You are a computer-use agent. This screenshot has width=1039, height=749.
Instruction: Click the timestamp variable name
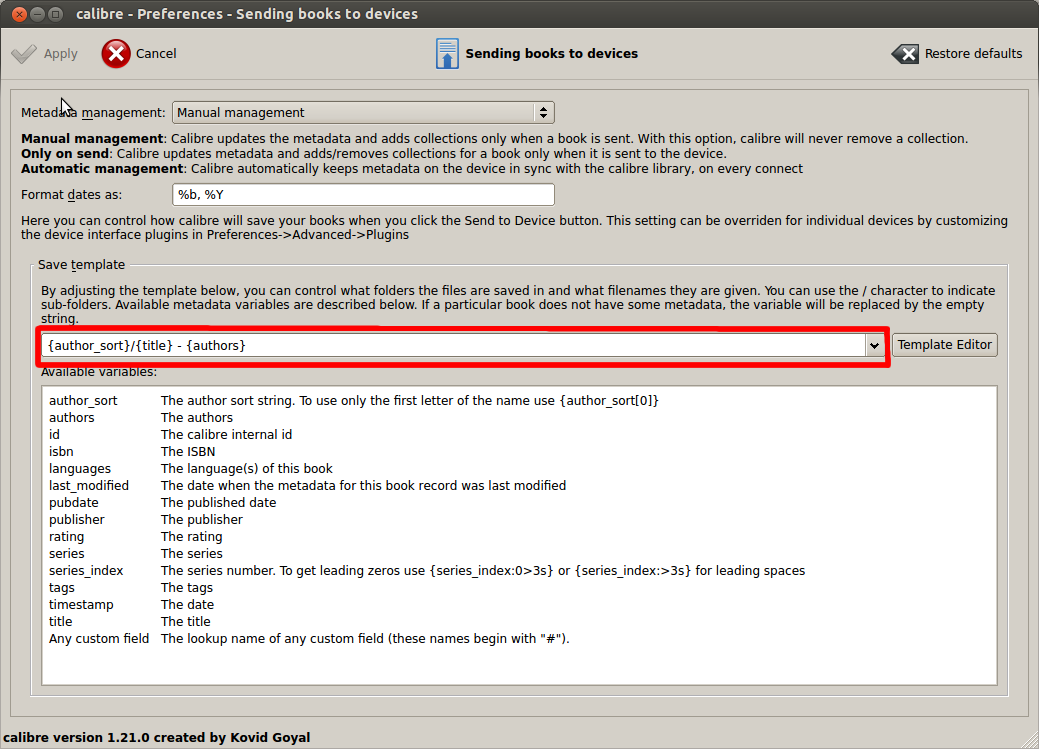point(81,605)
